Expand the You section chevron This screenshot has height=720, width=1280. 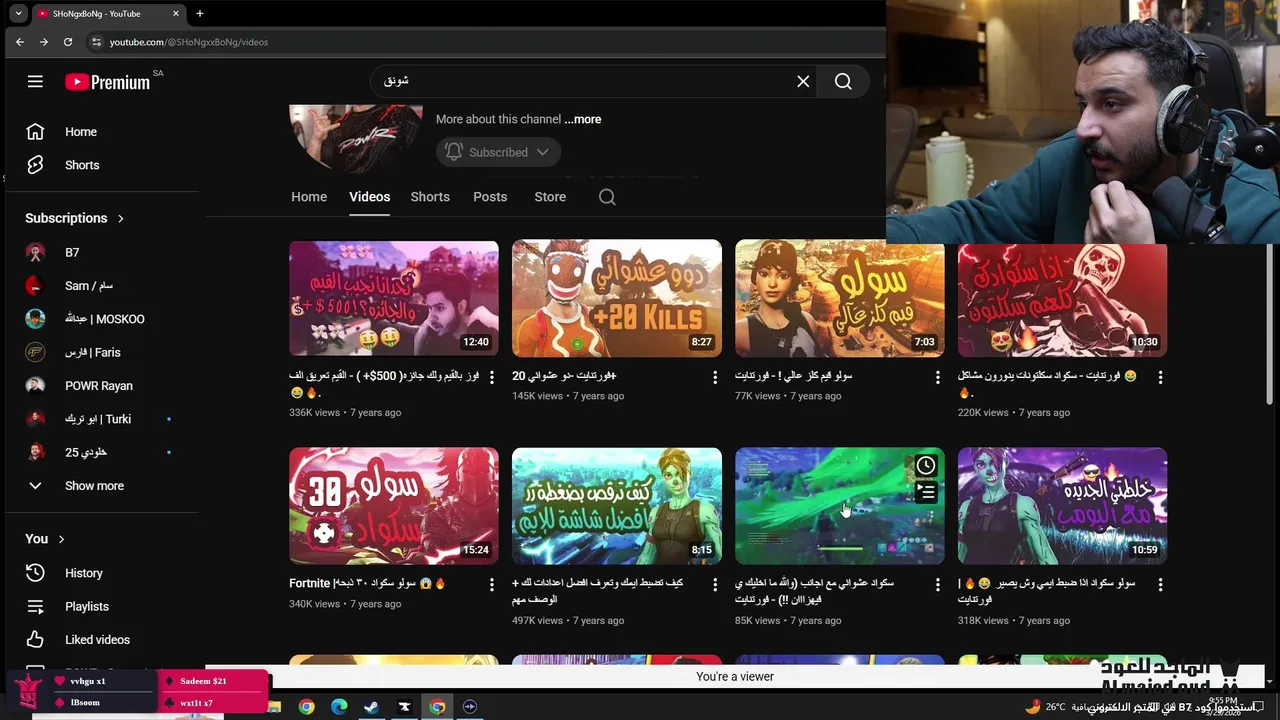(61, 539)
